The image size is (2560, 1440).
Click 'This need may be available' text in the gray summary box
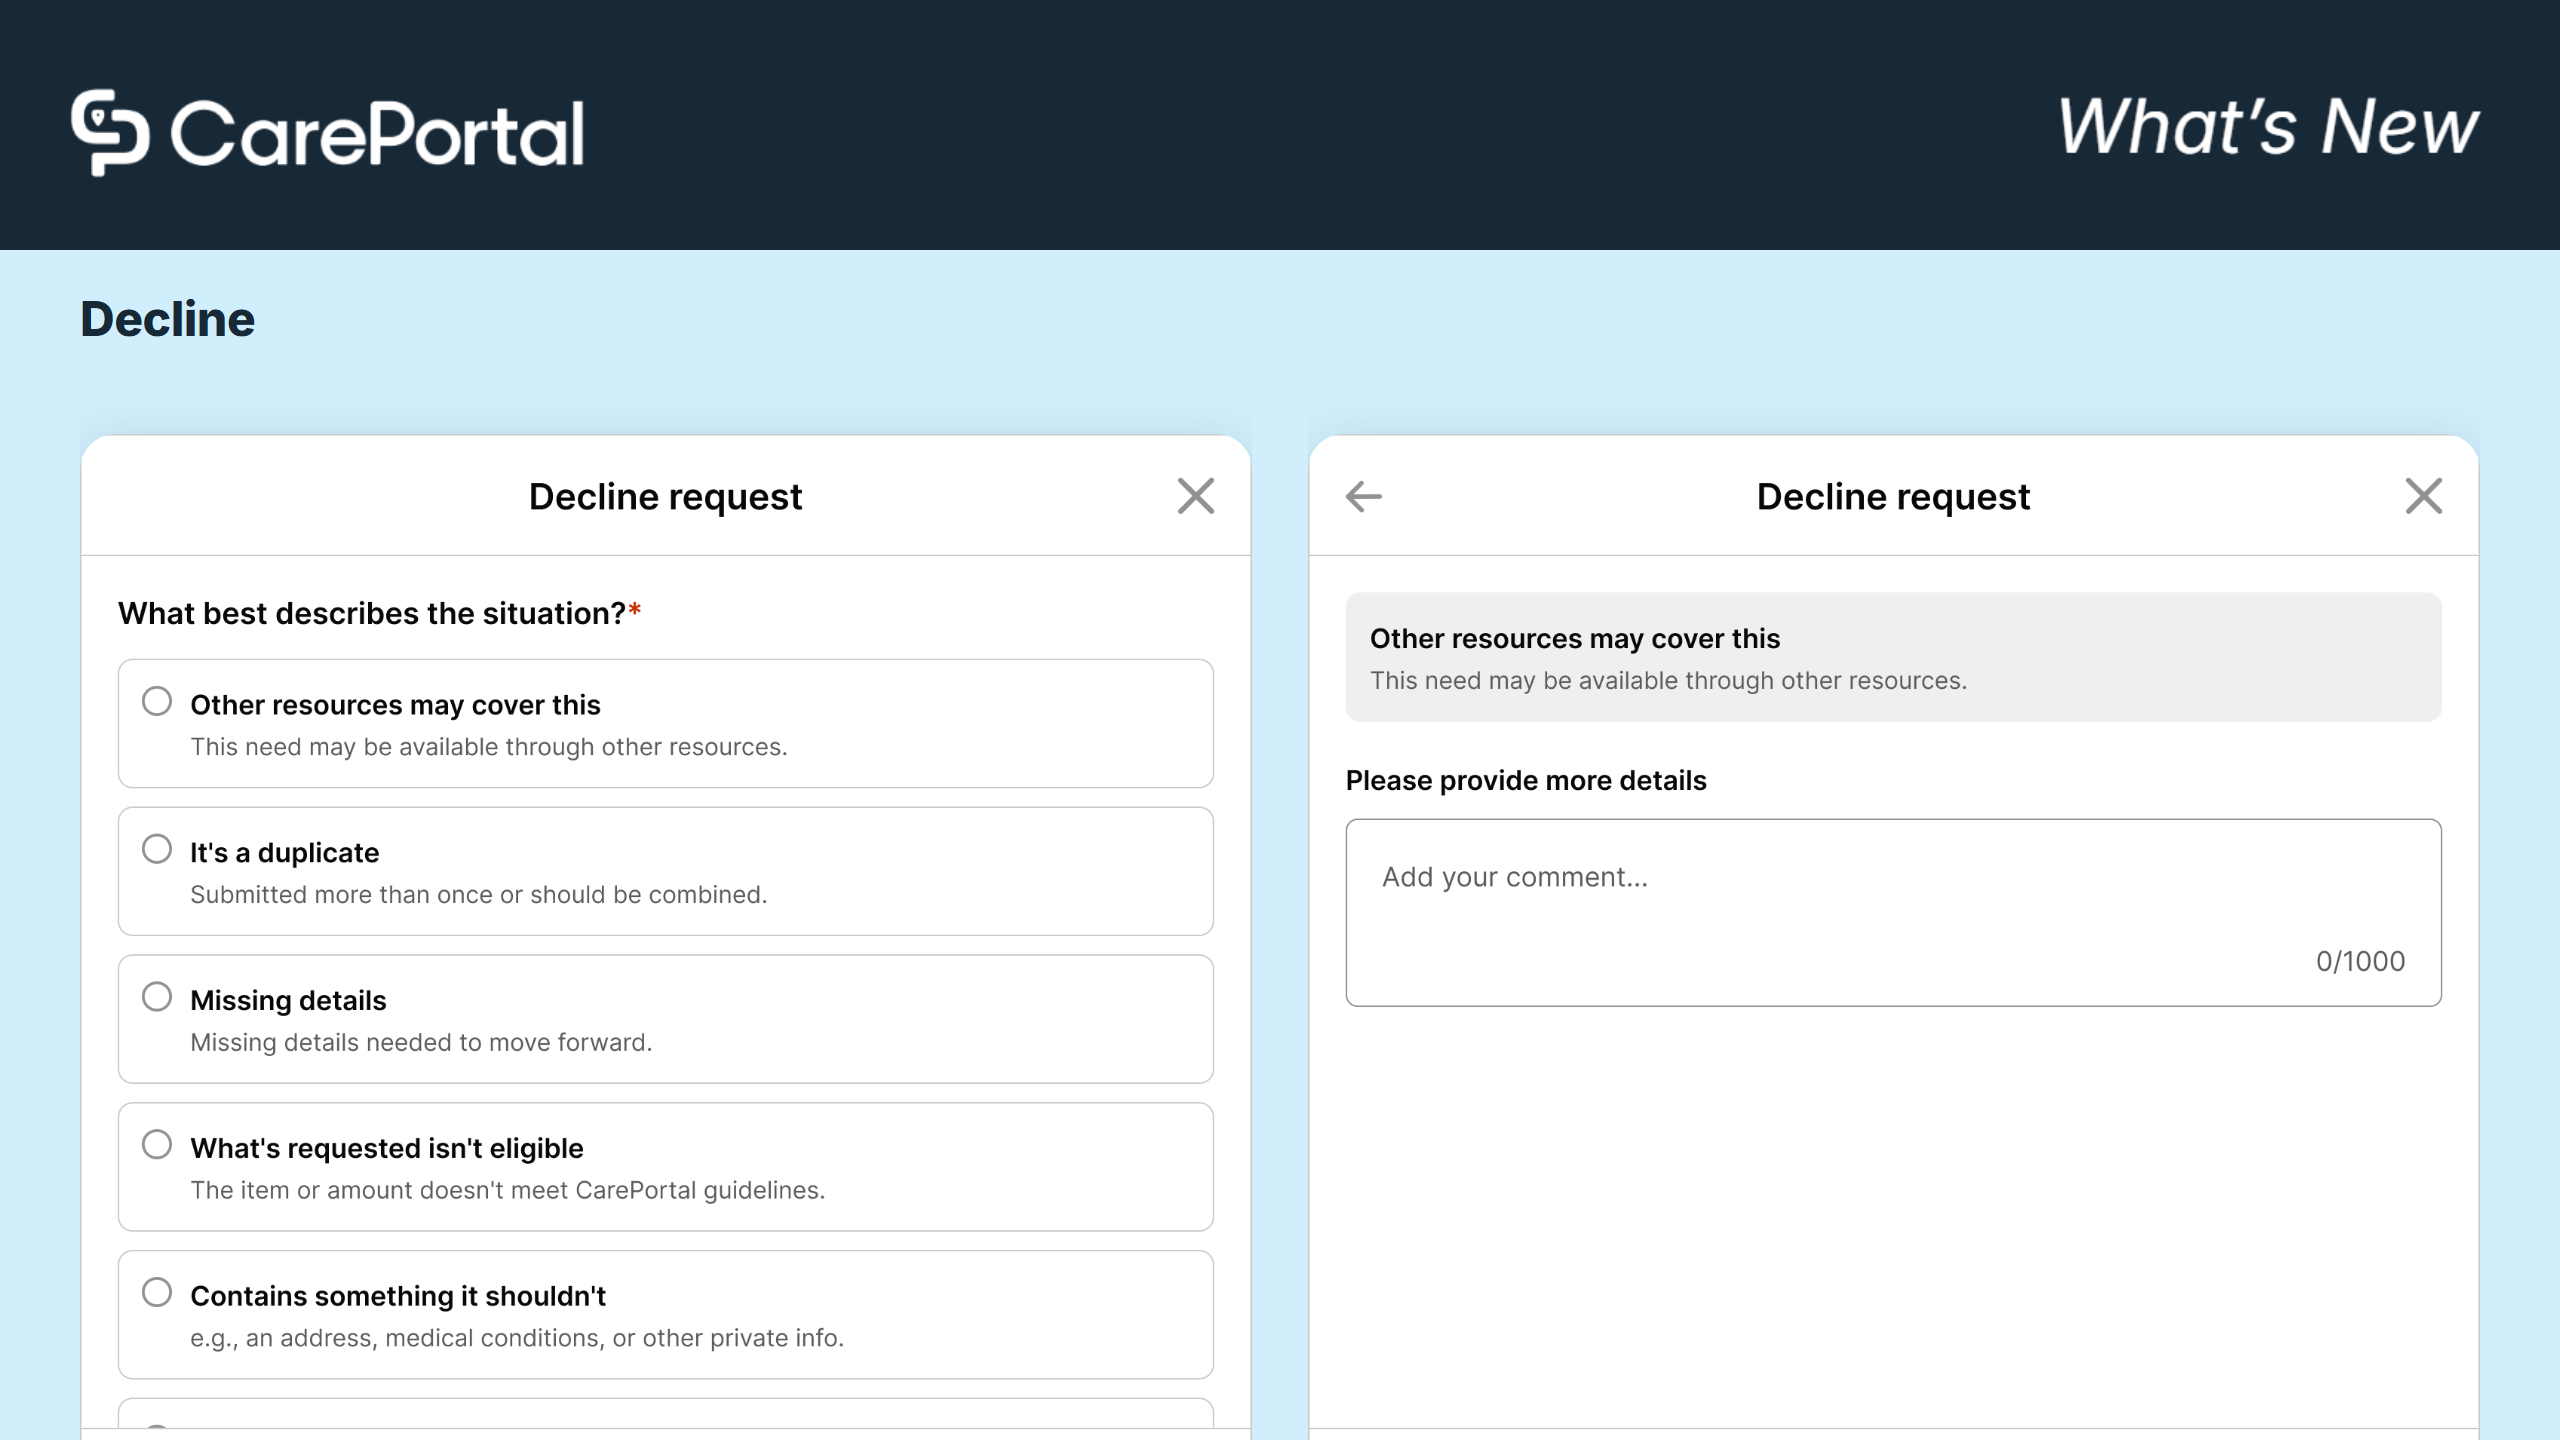(1668, 680)
